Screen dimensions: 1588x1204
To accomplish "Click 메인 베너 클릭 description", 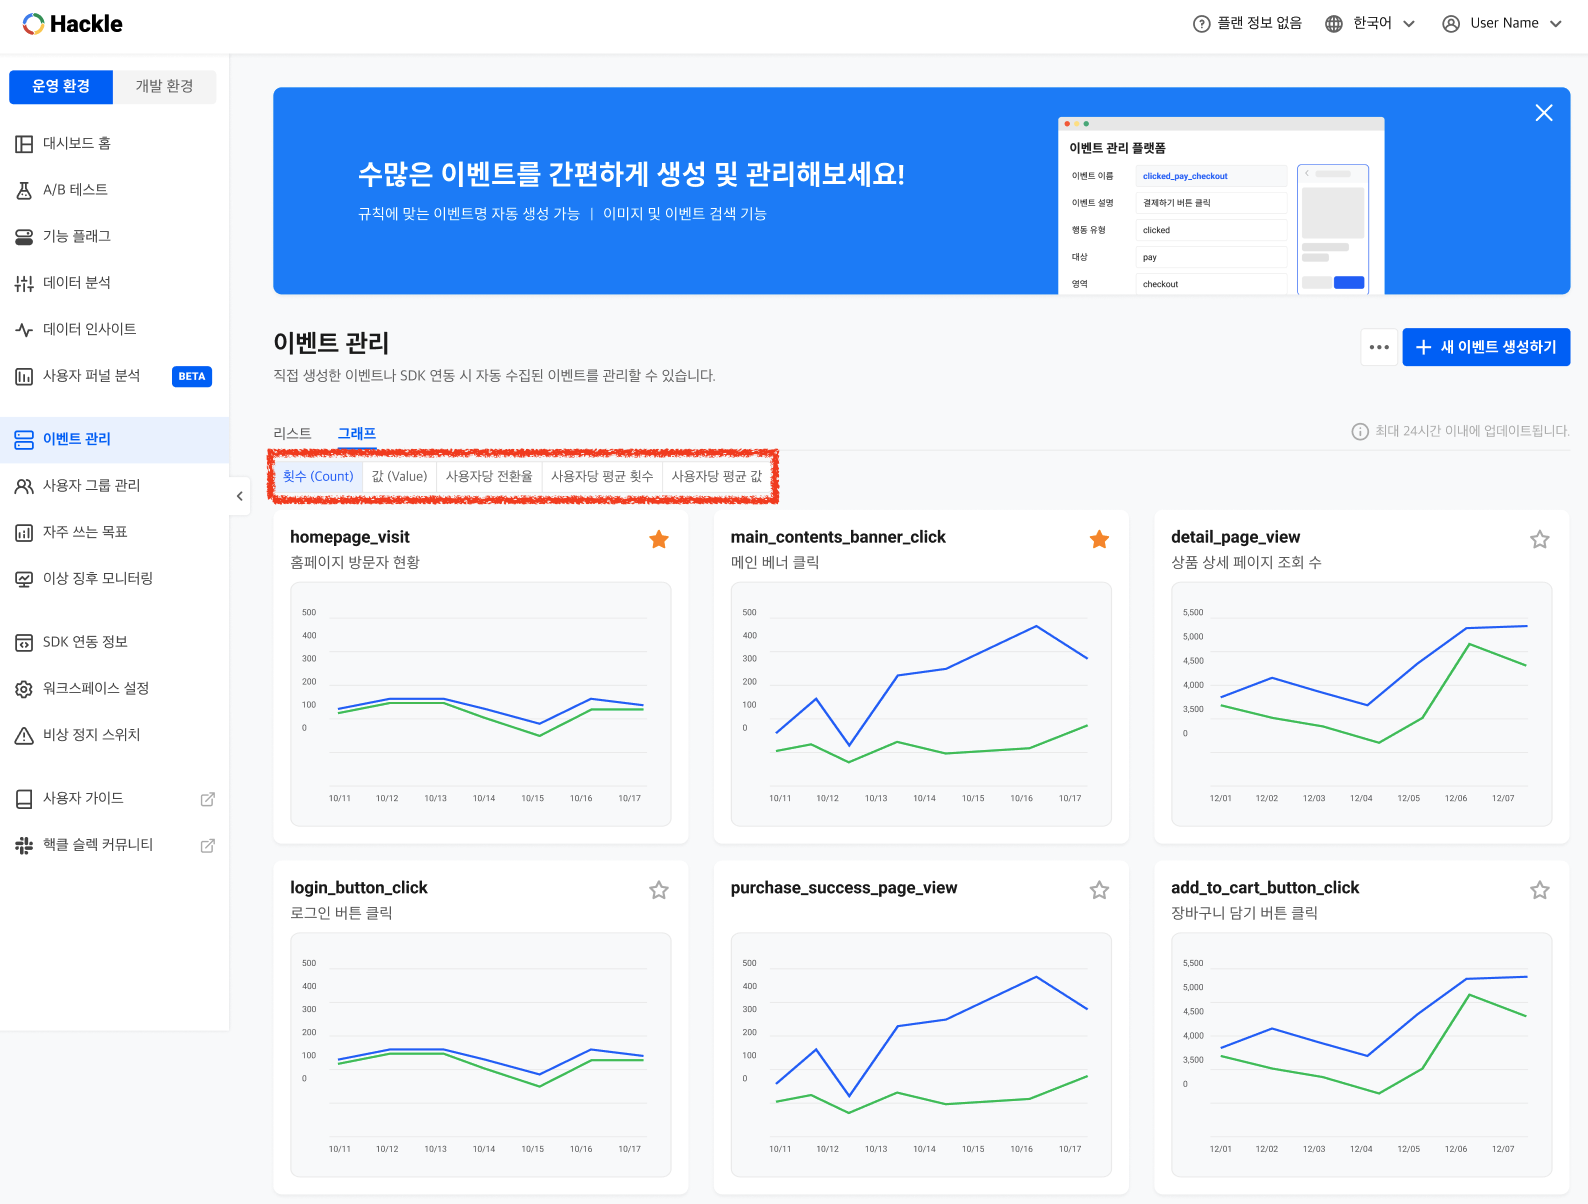I will (775, 563).
